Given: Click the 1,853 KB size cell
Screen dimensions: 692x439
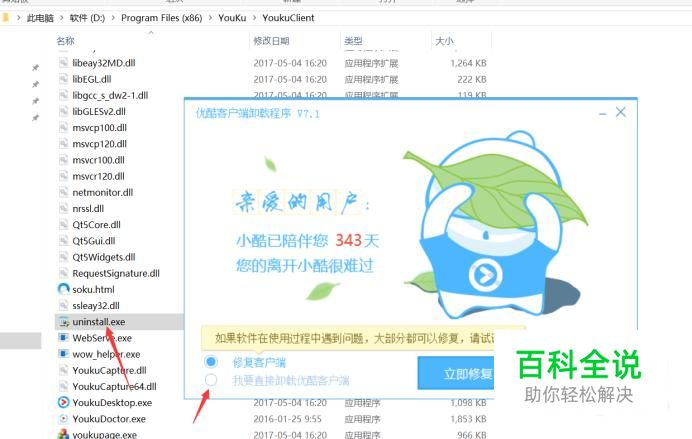Looking at the screenshot, I should coord(468,419).
